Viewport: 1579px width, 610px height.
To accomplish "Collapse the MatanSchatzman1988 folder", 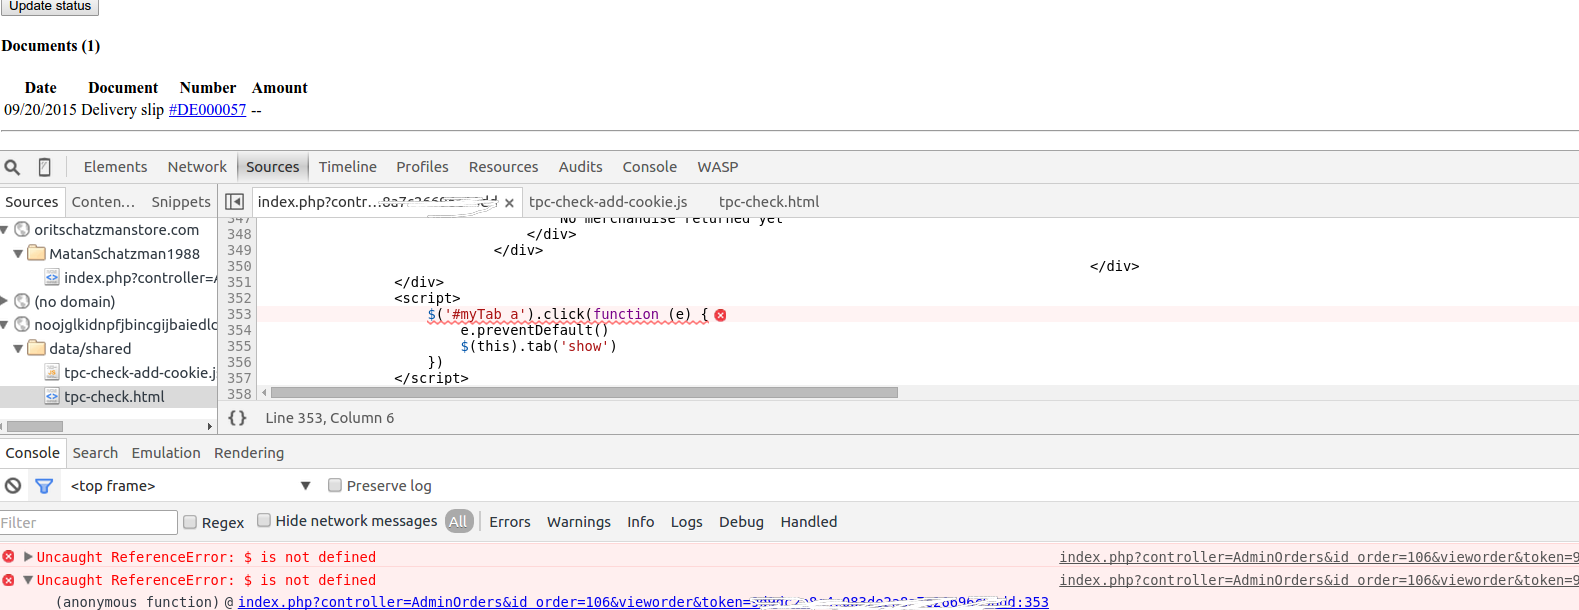I will click(x=18, y=254).
